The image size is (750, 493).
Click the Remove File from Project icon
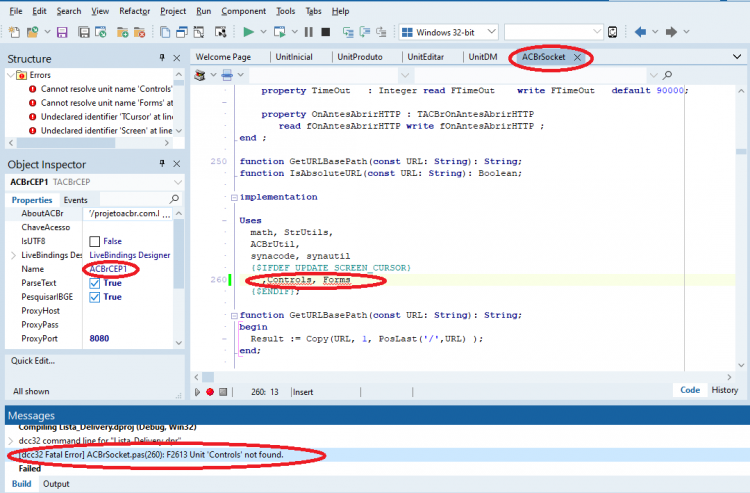(139, 32)
